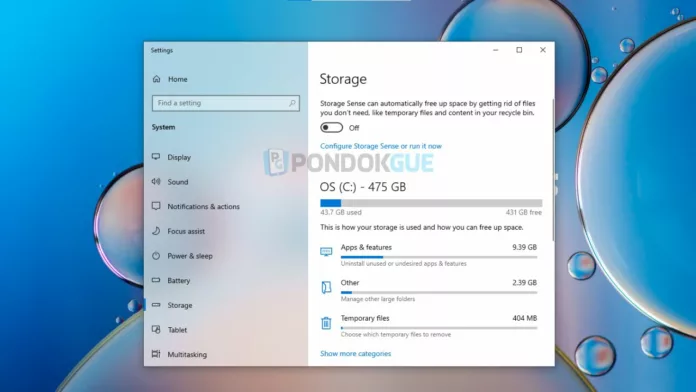Turn on the Storage Sense toggle
The height and width of the screenshot is (392, 696).
coord(332,128)
